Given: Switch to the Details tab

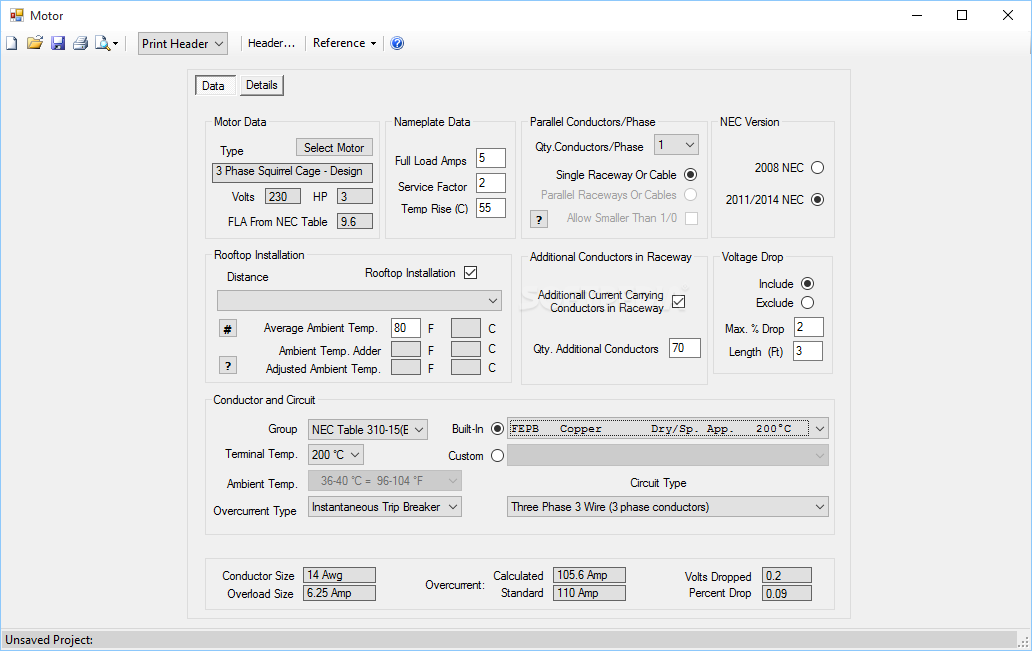Looking at the screenshot, I should (x=261, y=85).
